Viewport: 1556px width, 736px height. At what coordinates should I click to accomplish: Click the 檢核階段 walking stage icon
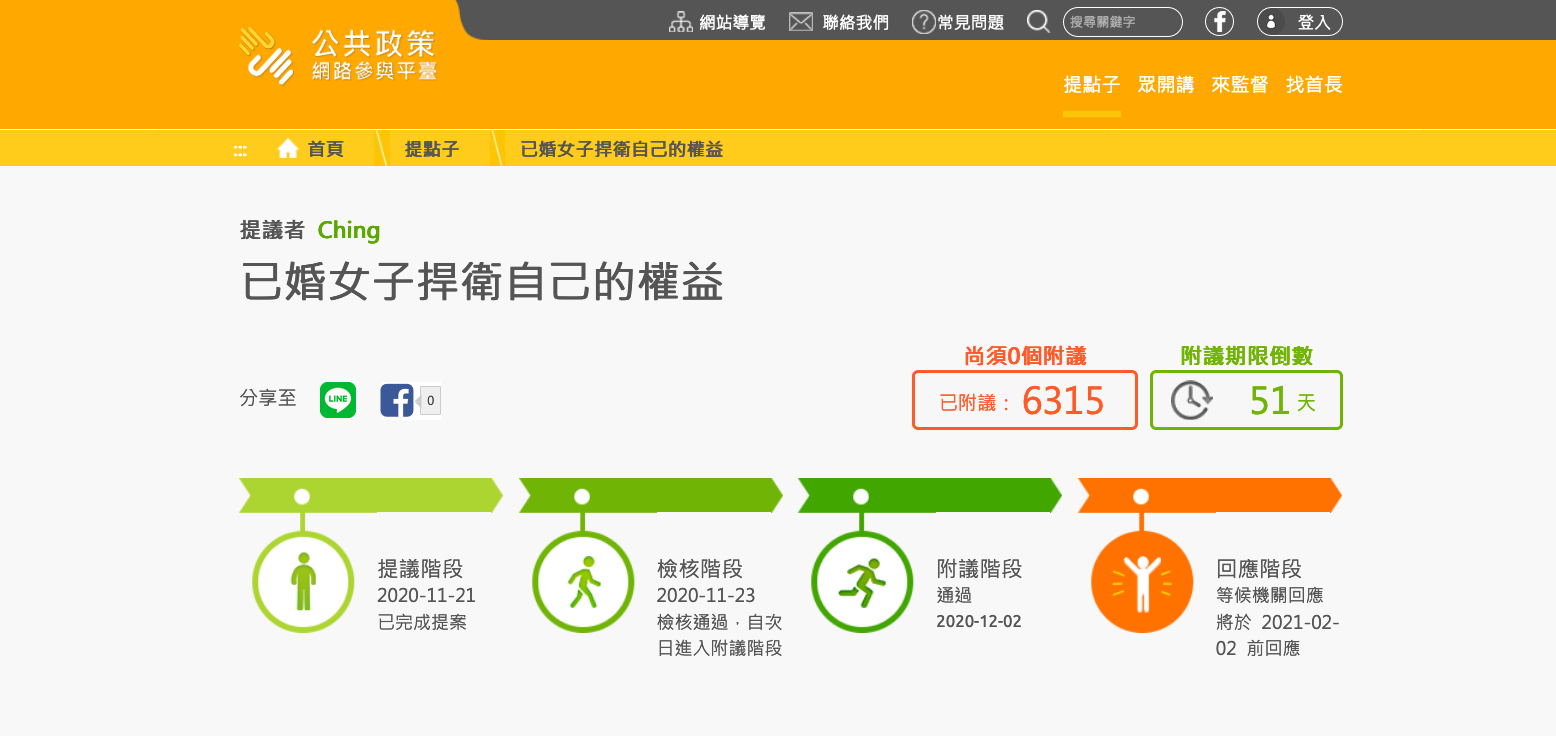point(583,582)
